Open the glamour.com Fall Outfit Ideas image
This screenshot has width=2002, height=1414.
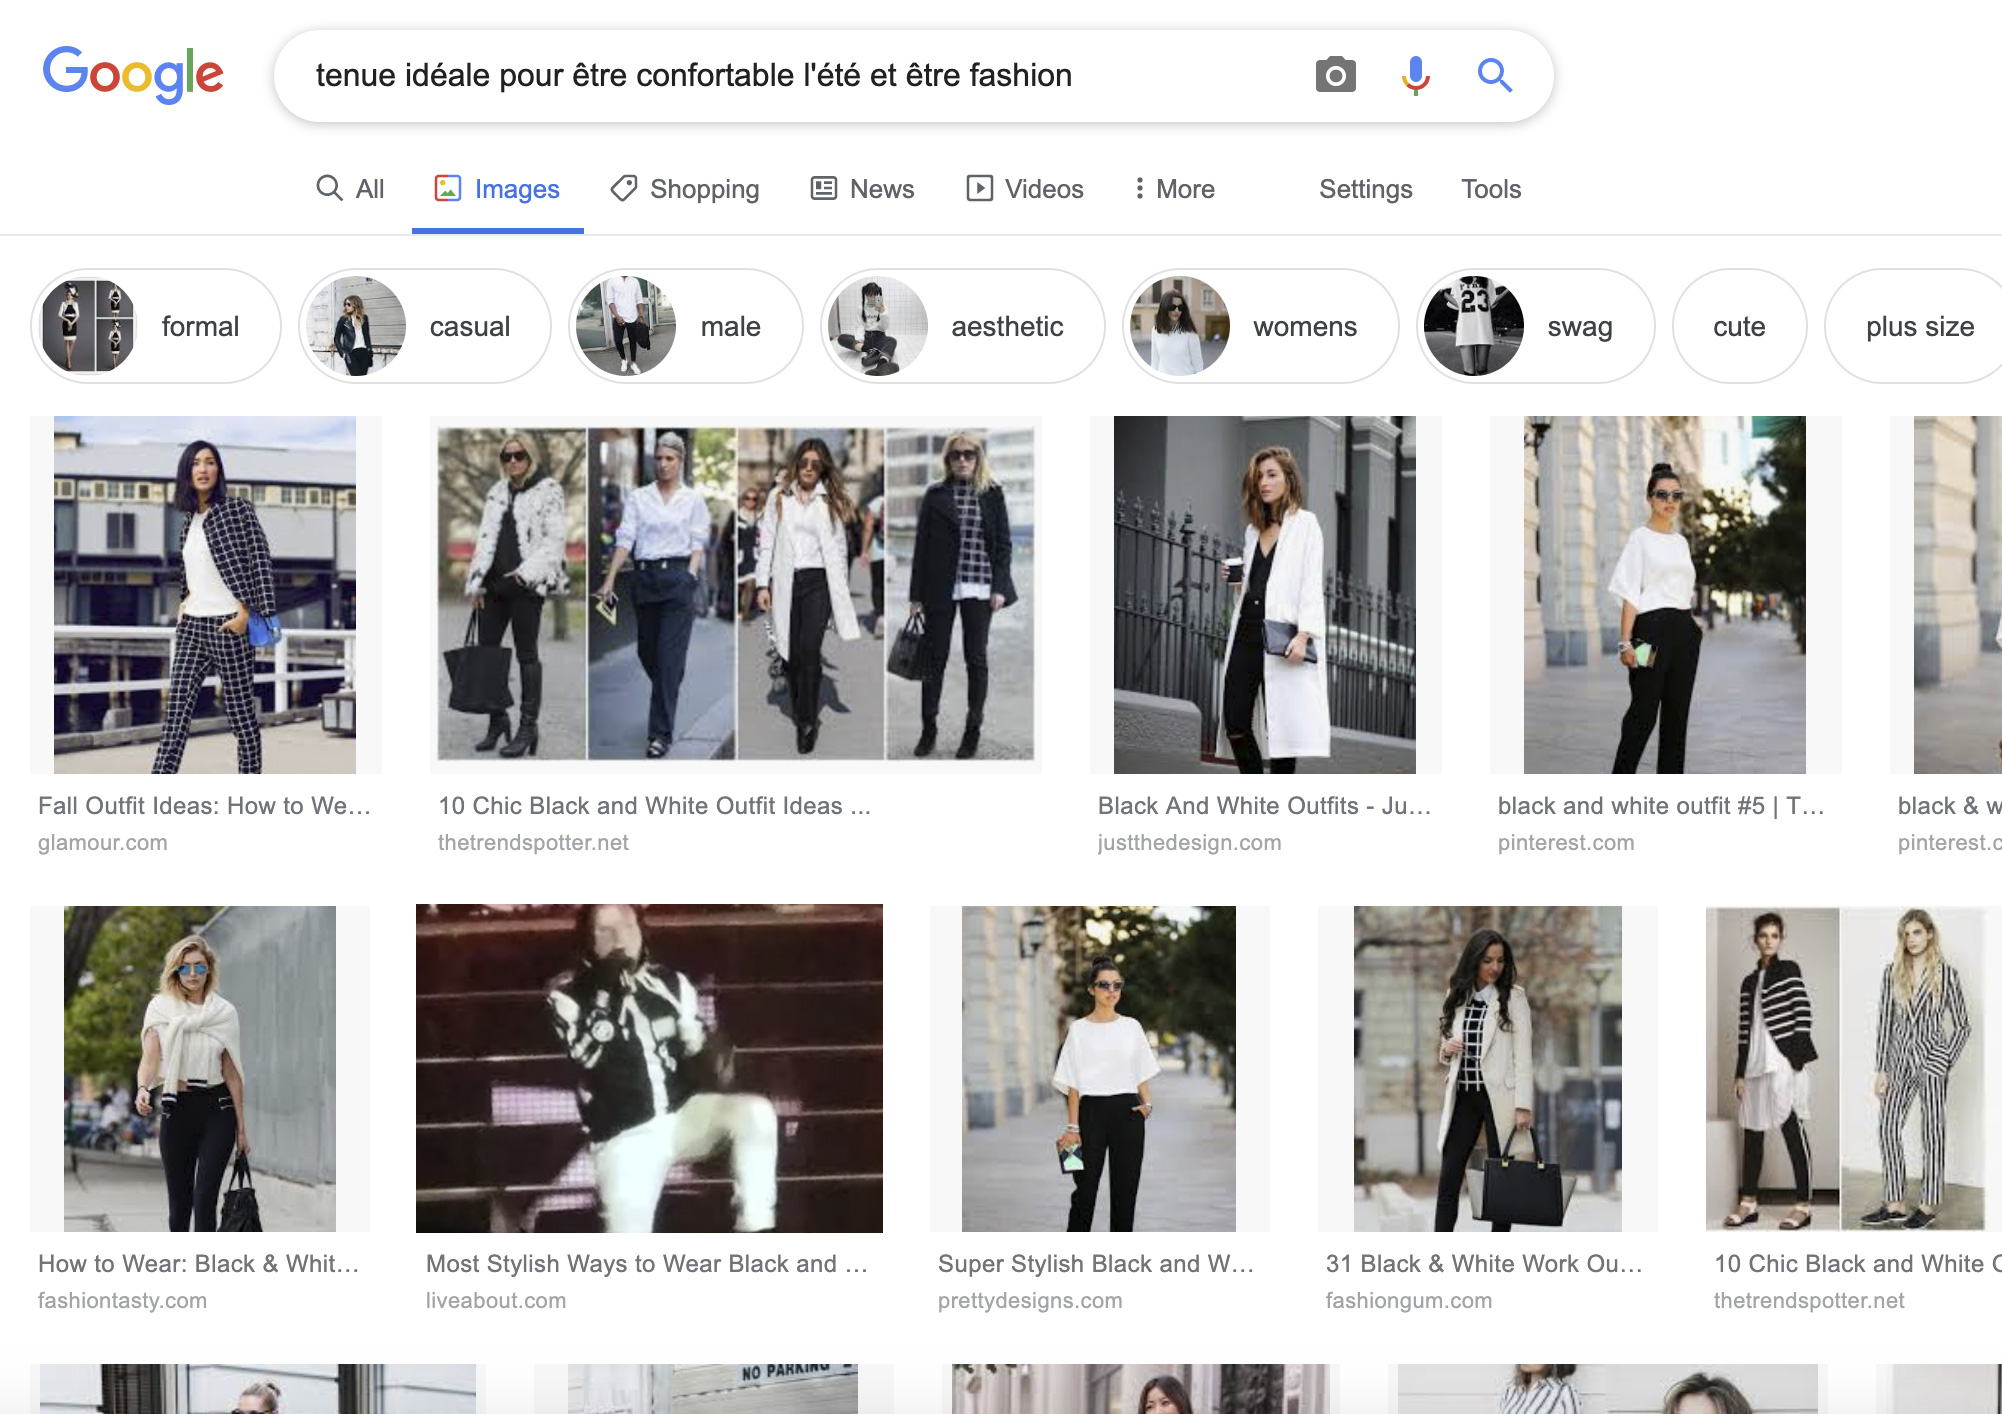(x=205, y=595)
